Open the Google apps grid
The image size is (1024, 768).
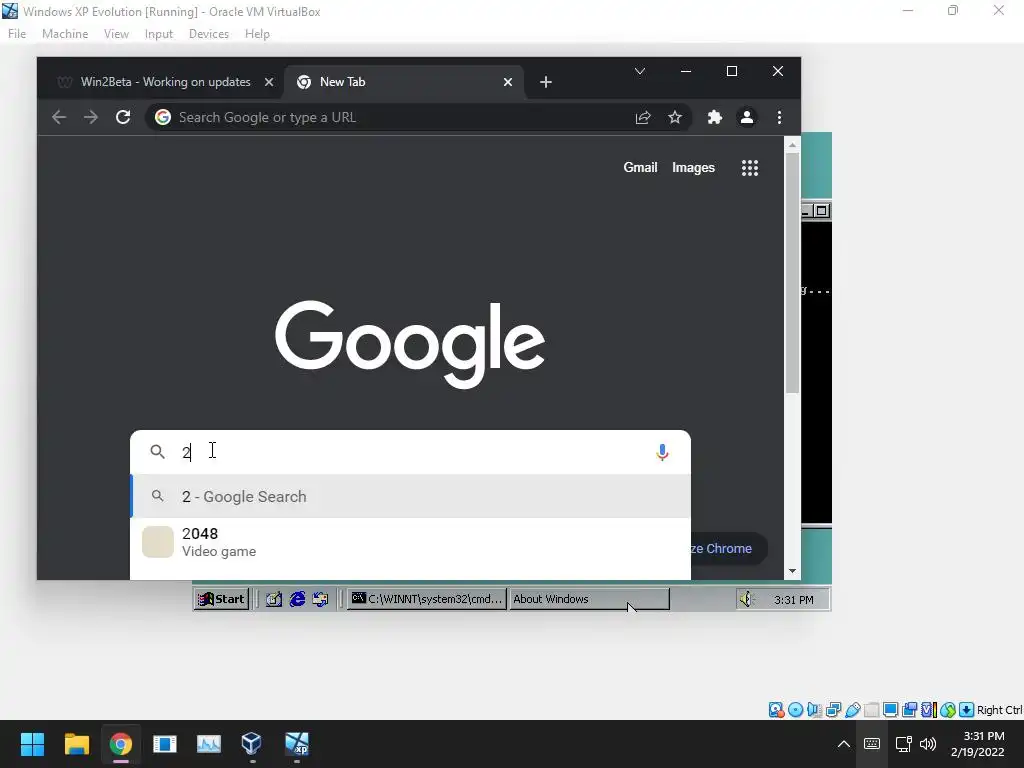tap(750, 168)
